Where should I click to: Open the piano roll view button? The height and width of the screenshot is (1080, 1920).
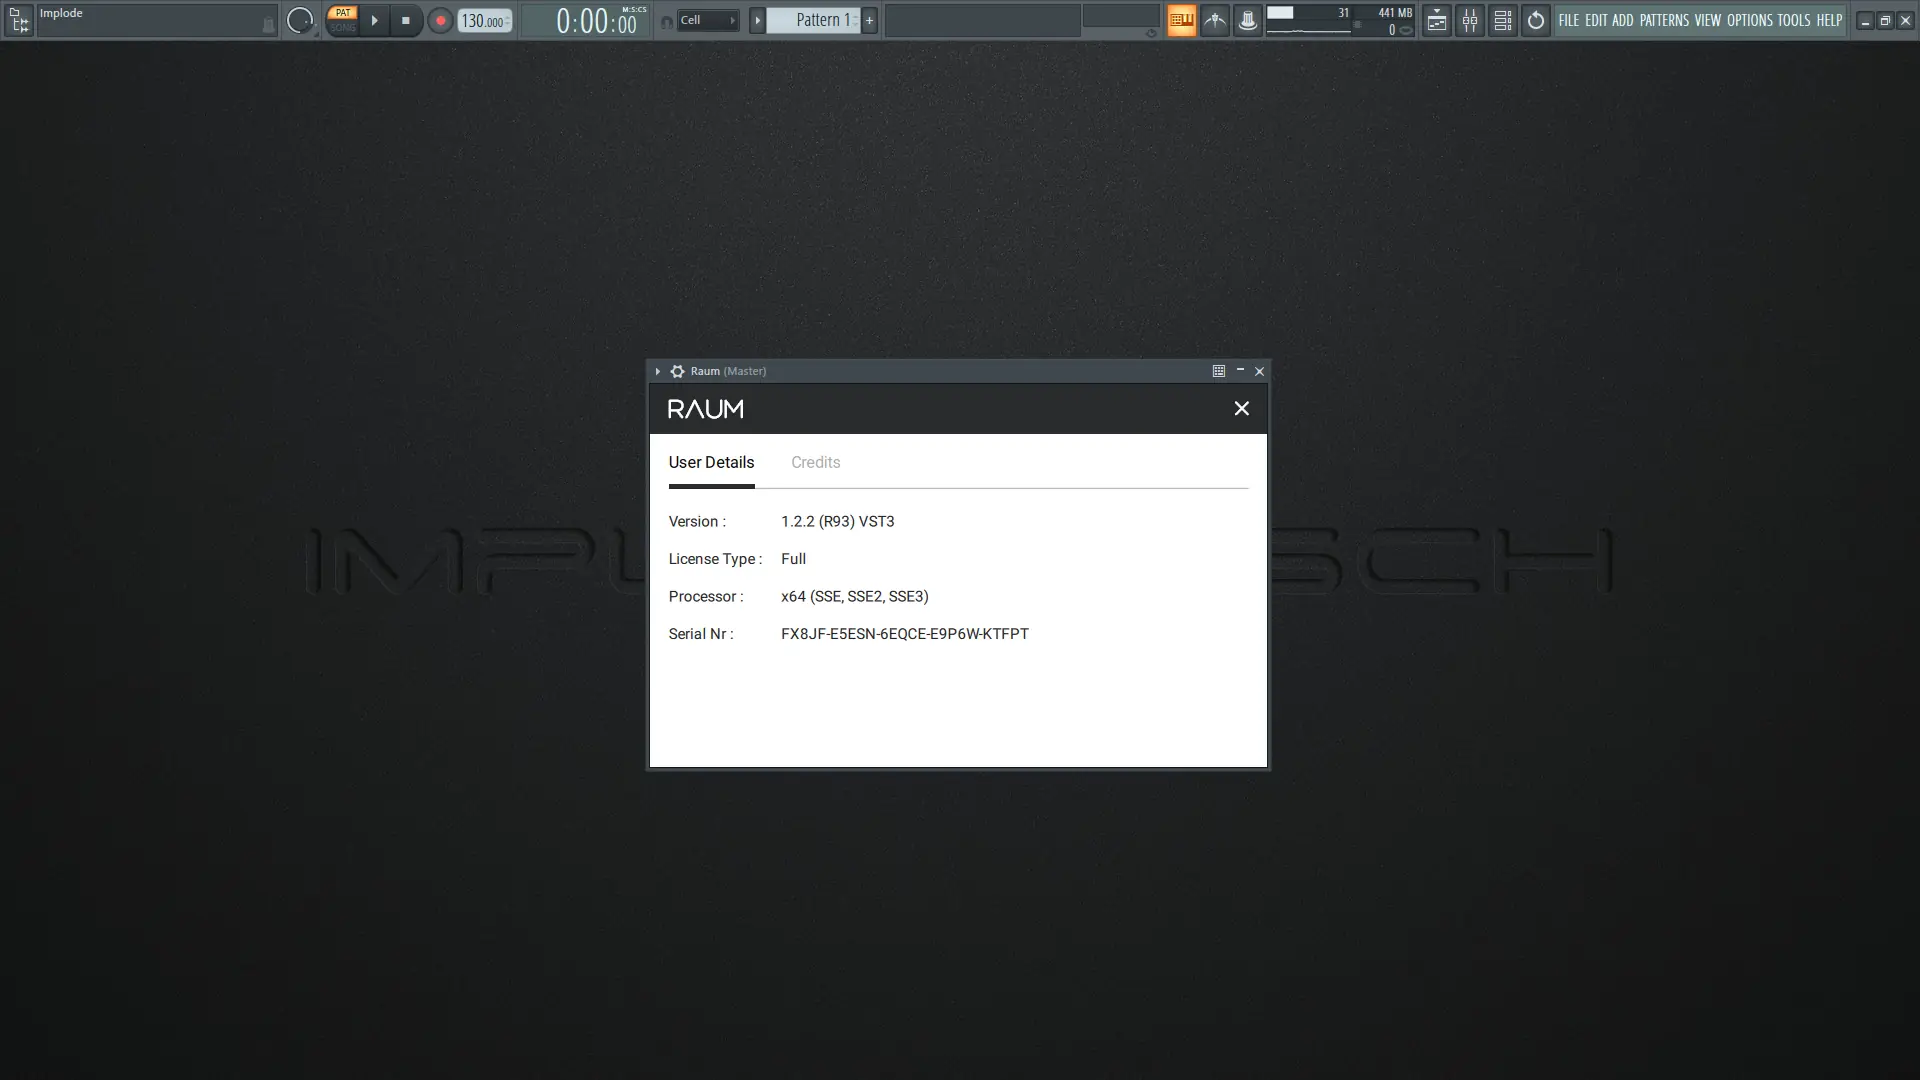(x=1181, y=20)
